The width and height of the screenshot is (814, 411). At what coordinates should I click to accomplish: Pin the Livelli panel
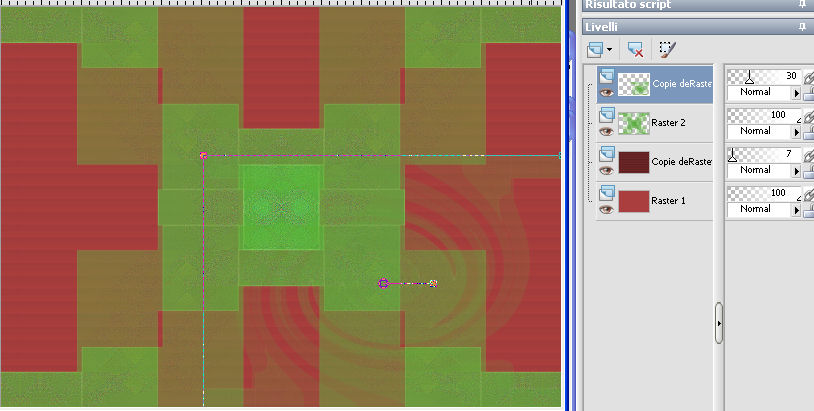tap(802, 26)
